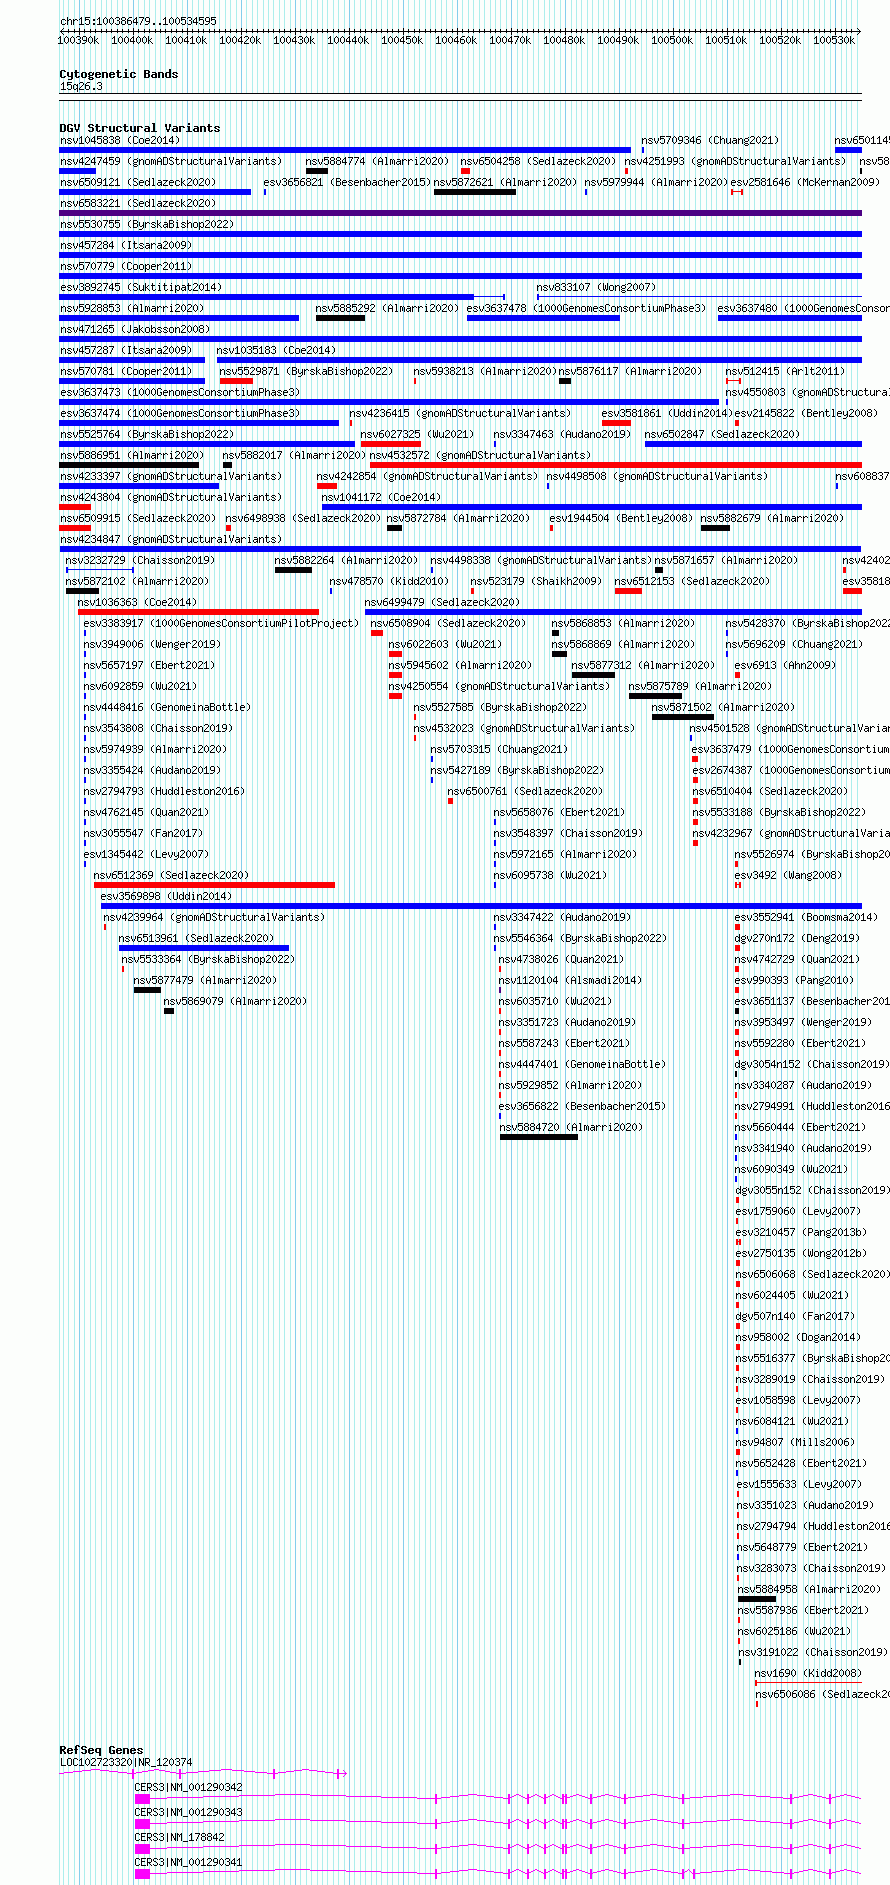The image size is (890, 1885).
Task: Click nsv478570 (Kidd2010) label
Action: click(389, 581)
